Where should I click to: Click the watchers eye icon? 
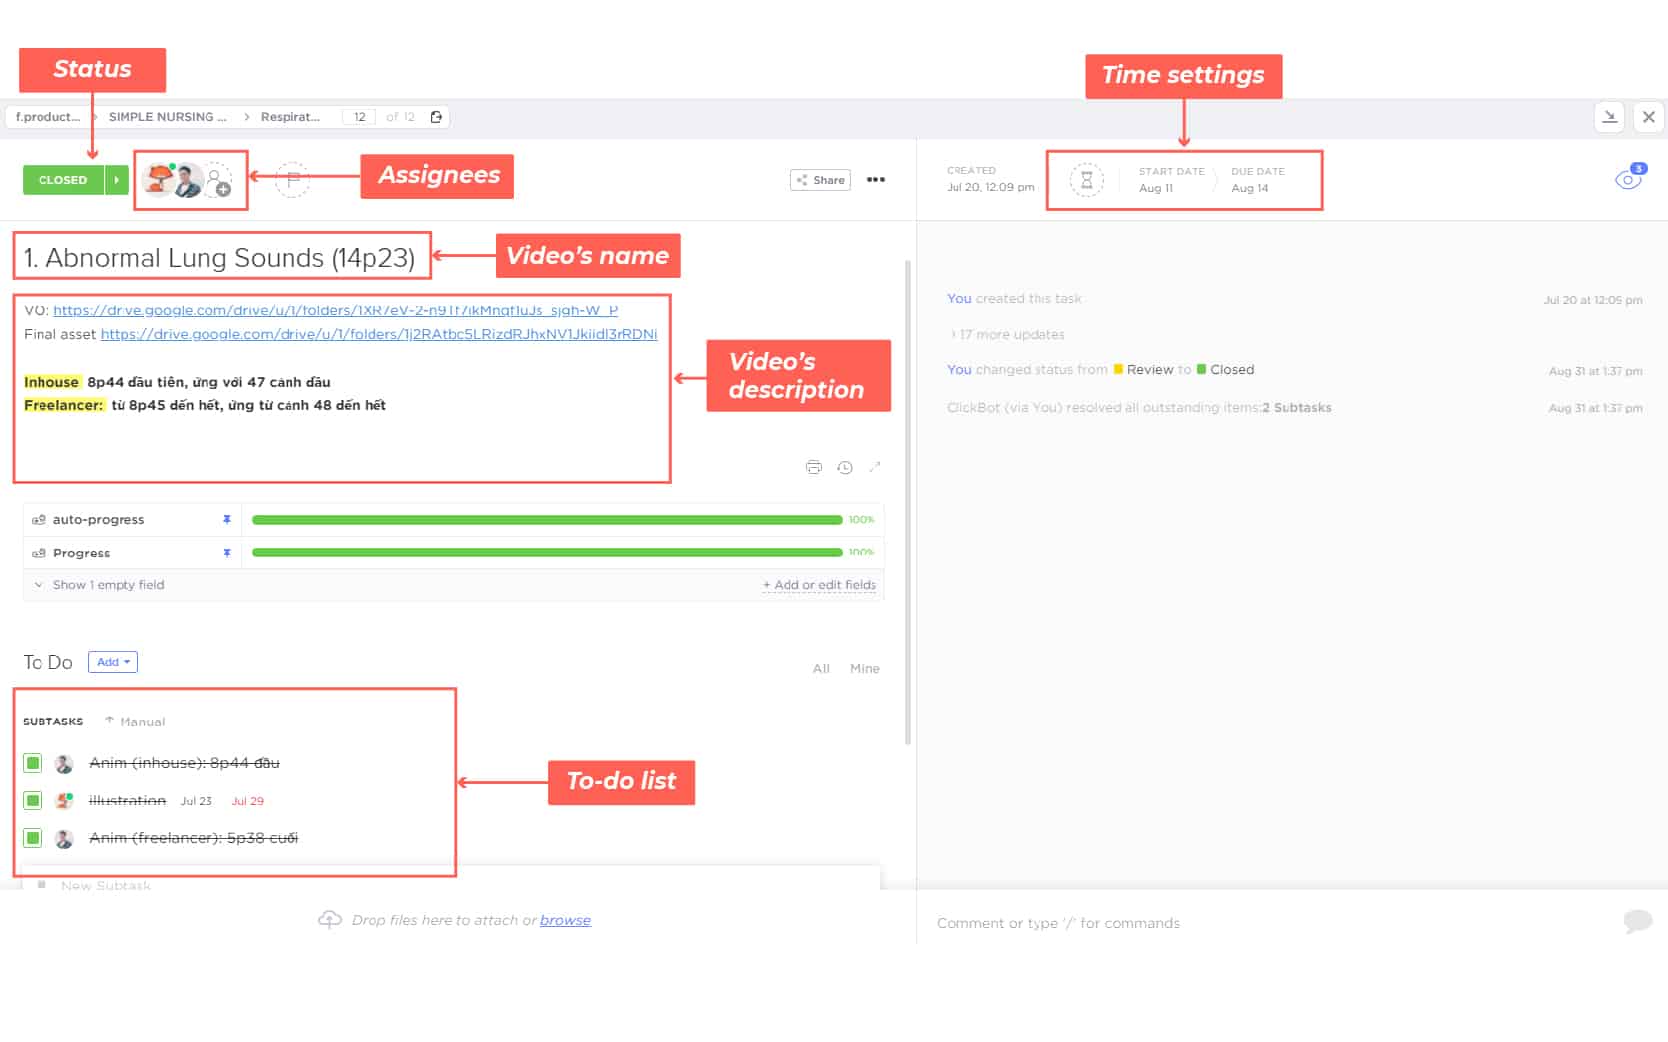[x=1627, y=180]
